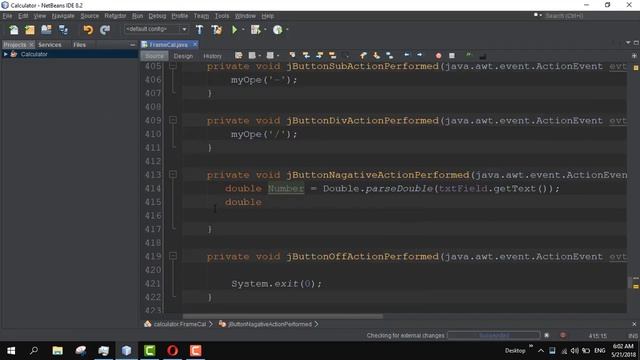Click the volume icon in system tray
The image size is (640, 360).
575,351
